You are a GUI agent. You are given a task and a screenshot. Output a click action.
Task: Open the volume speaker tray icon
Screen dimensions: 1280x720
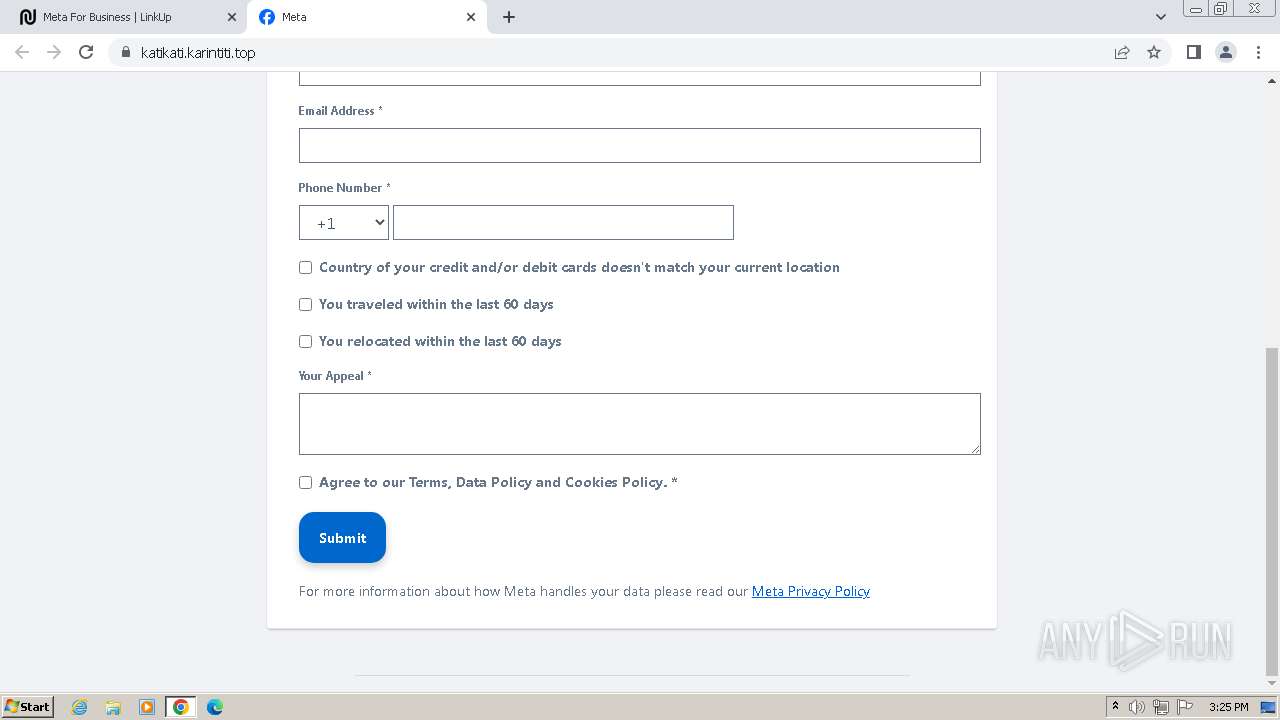(x=1137, y=707)
